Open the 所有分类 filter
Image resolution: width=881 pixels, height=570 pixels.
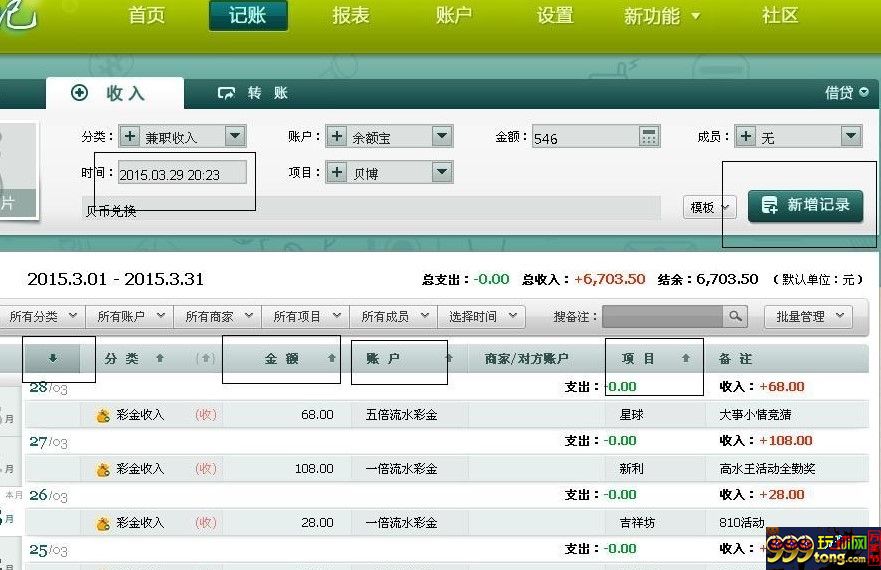point(43,316)
